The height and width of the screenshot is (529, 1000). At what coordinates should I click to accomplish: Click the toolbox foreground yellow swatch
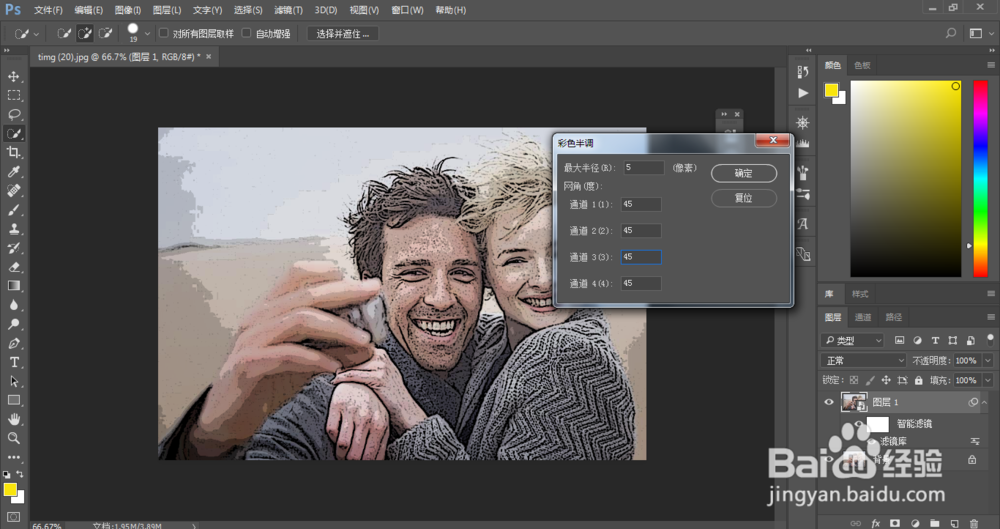(10, 489)
